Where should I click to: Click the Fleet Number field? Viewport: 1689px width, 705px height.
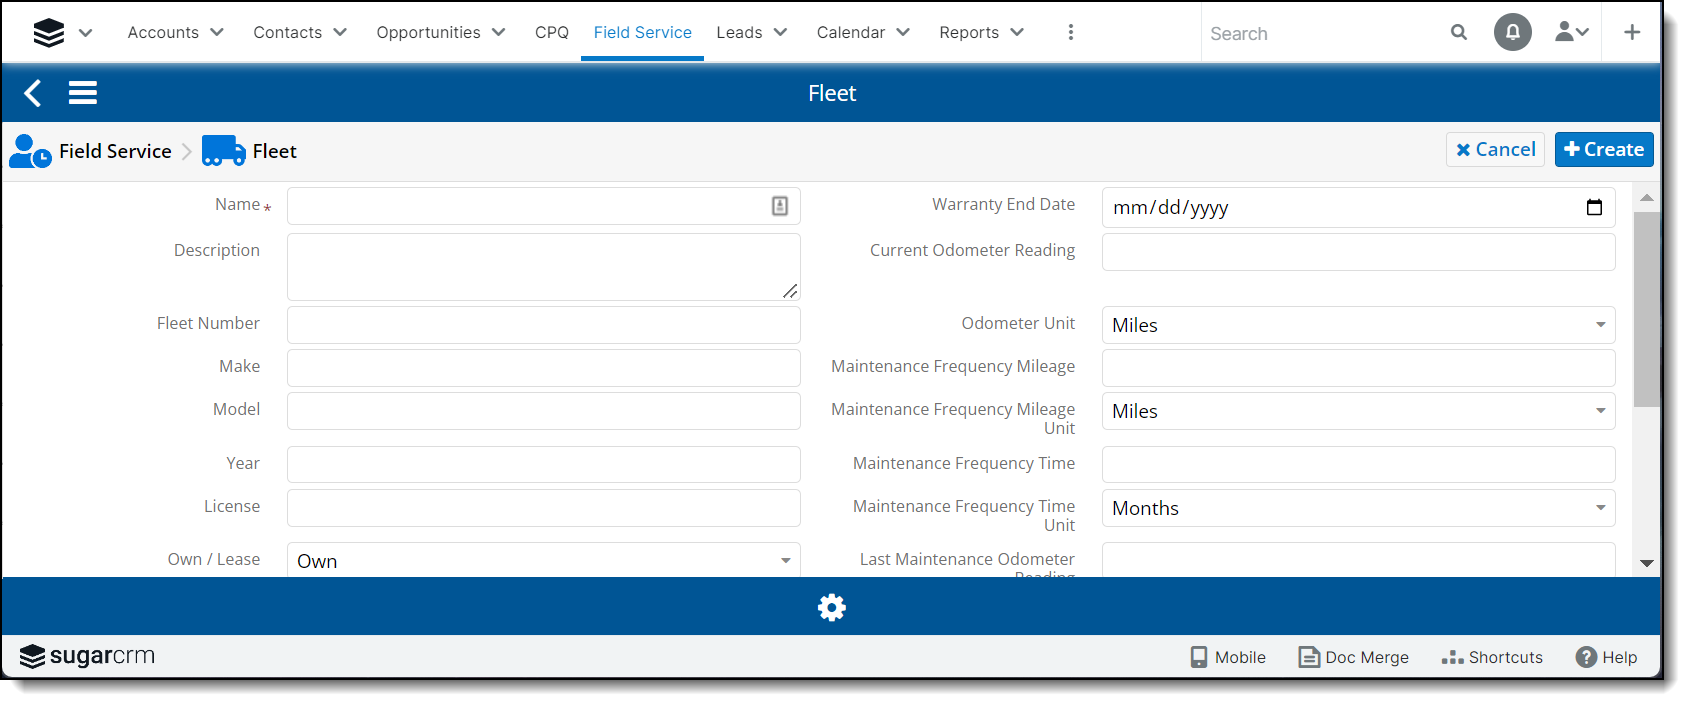click(x=544, y=325)
